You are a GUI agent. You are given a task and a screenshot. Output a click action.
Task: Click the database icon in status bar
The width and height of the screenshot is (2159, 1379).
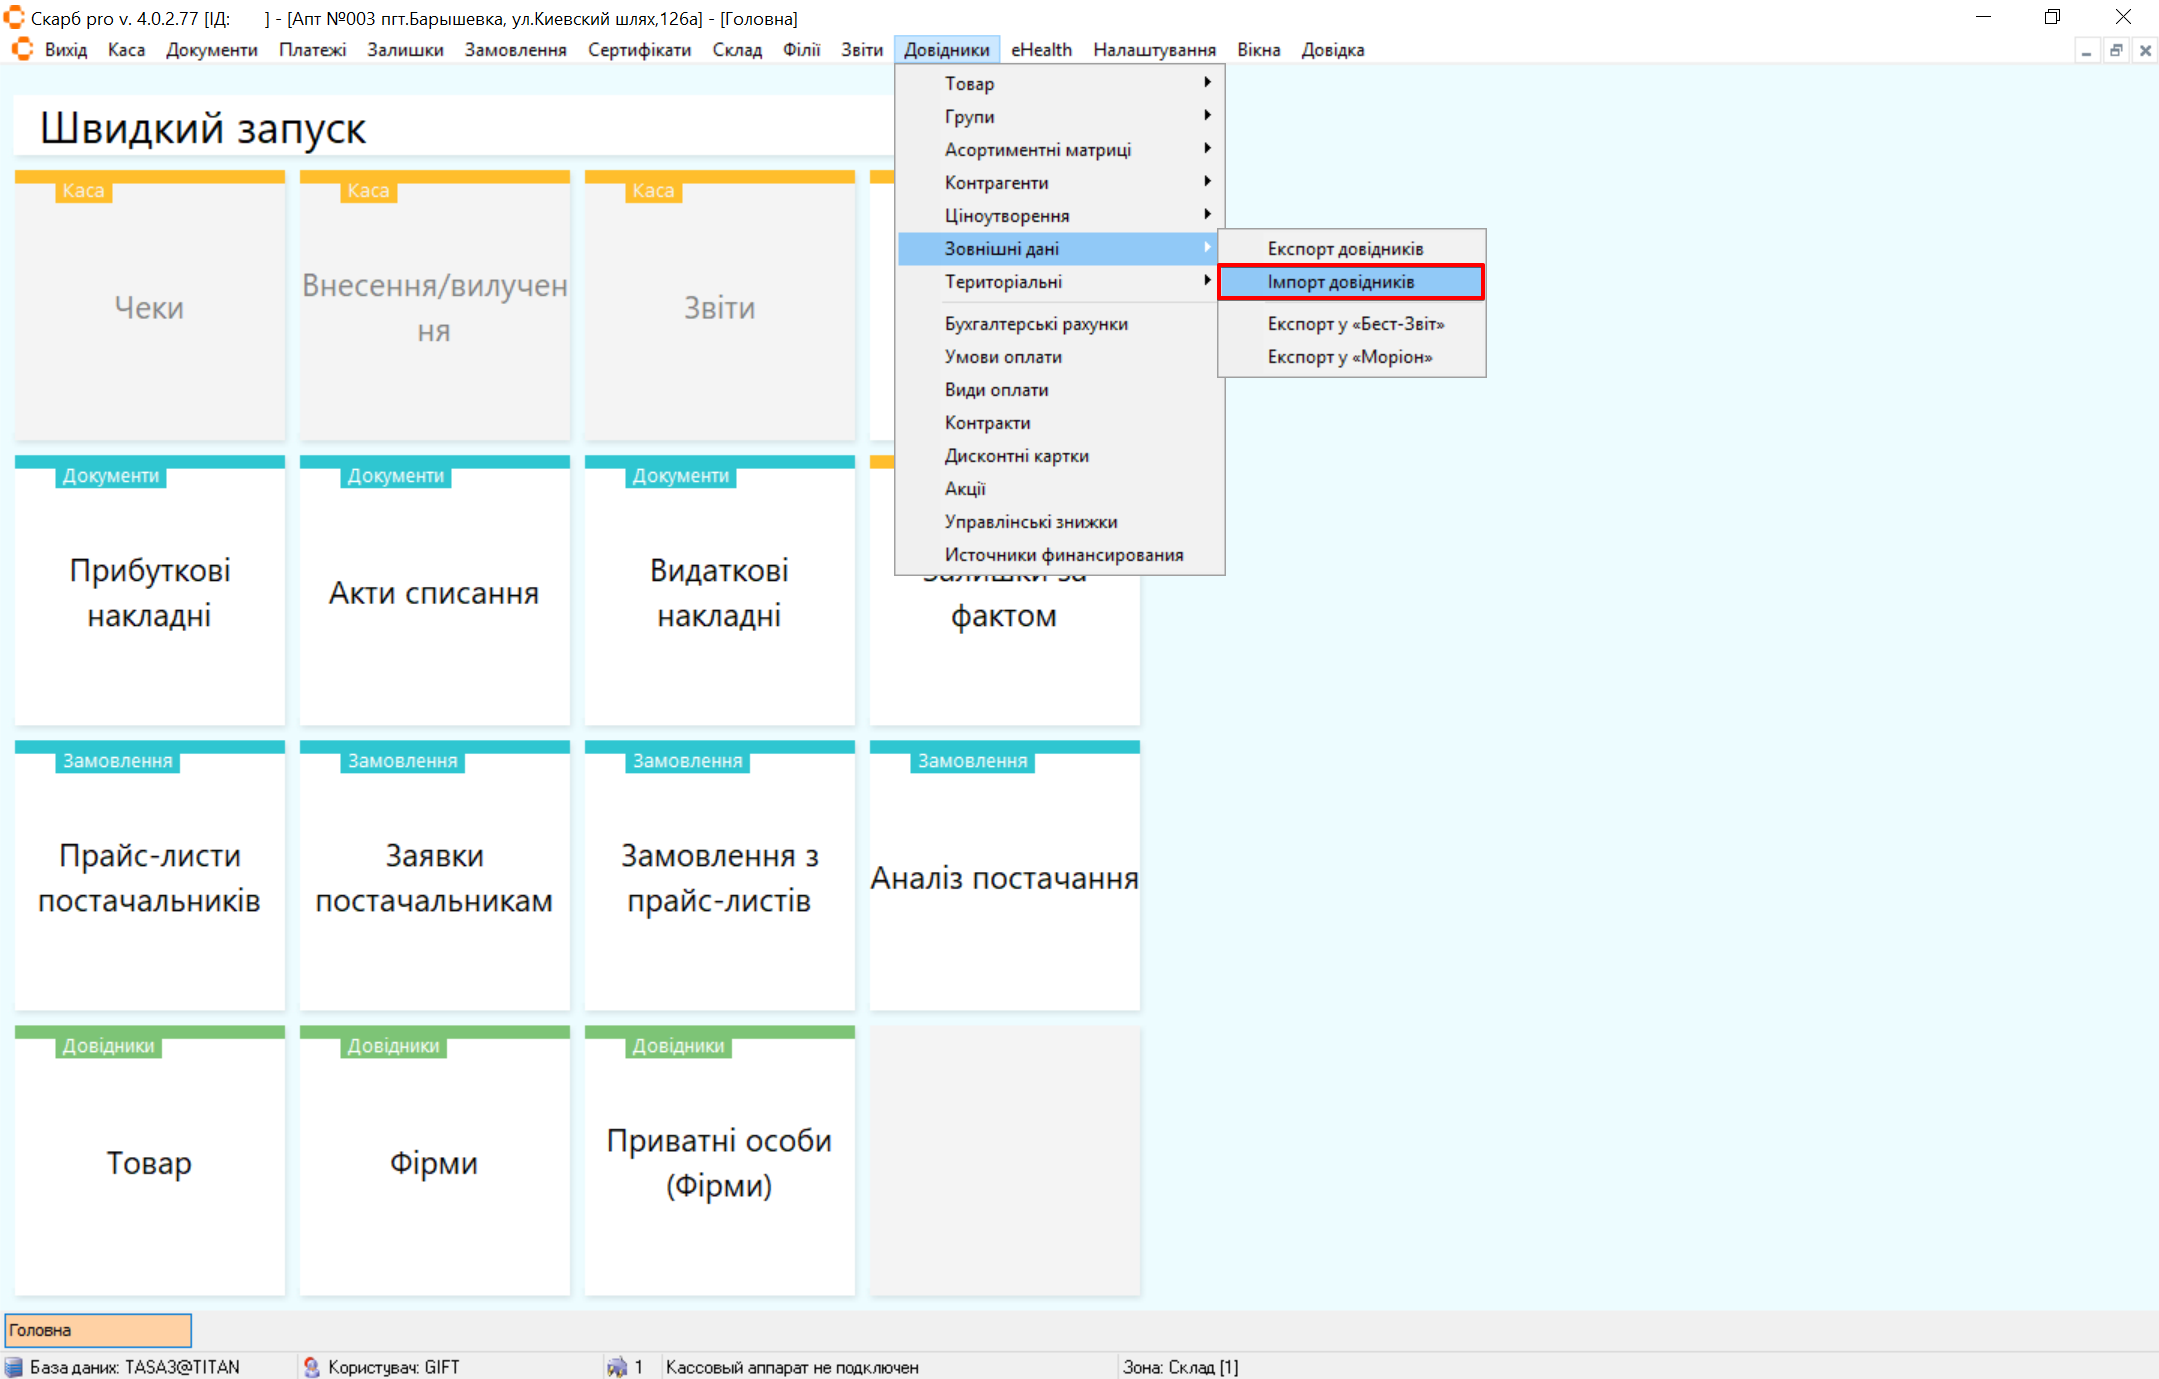click(14, 1367)
